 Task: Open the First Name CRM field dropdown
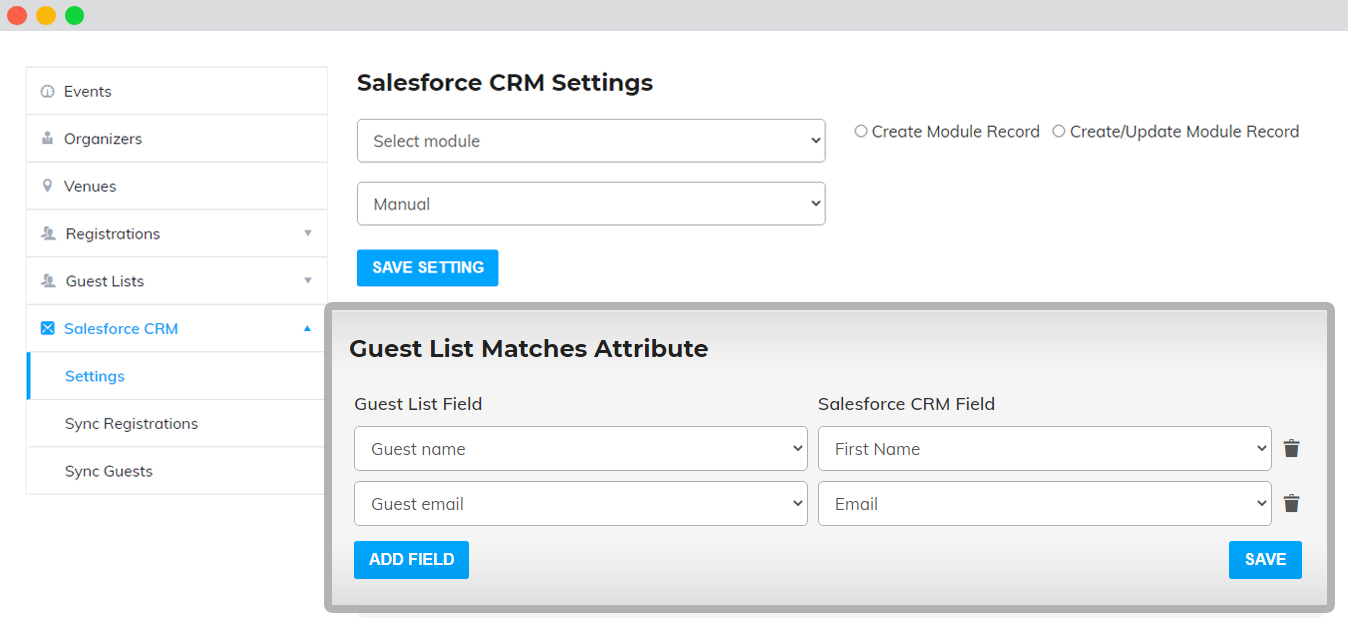tap(1045, 448)
